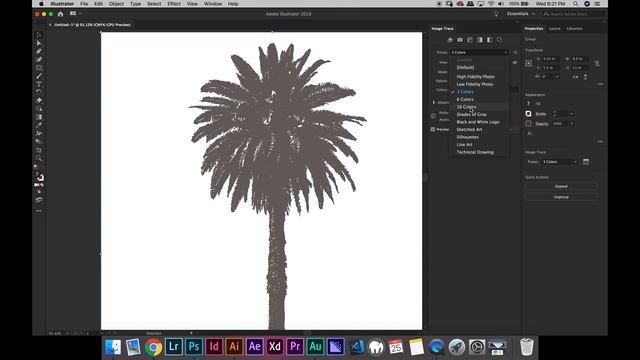Screen dimensions: 640x360
Task: Open the Stroke weight dropdown arrow
Action: 571,114
